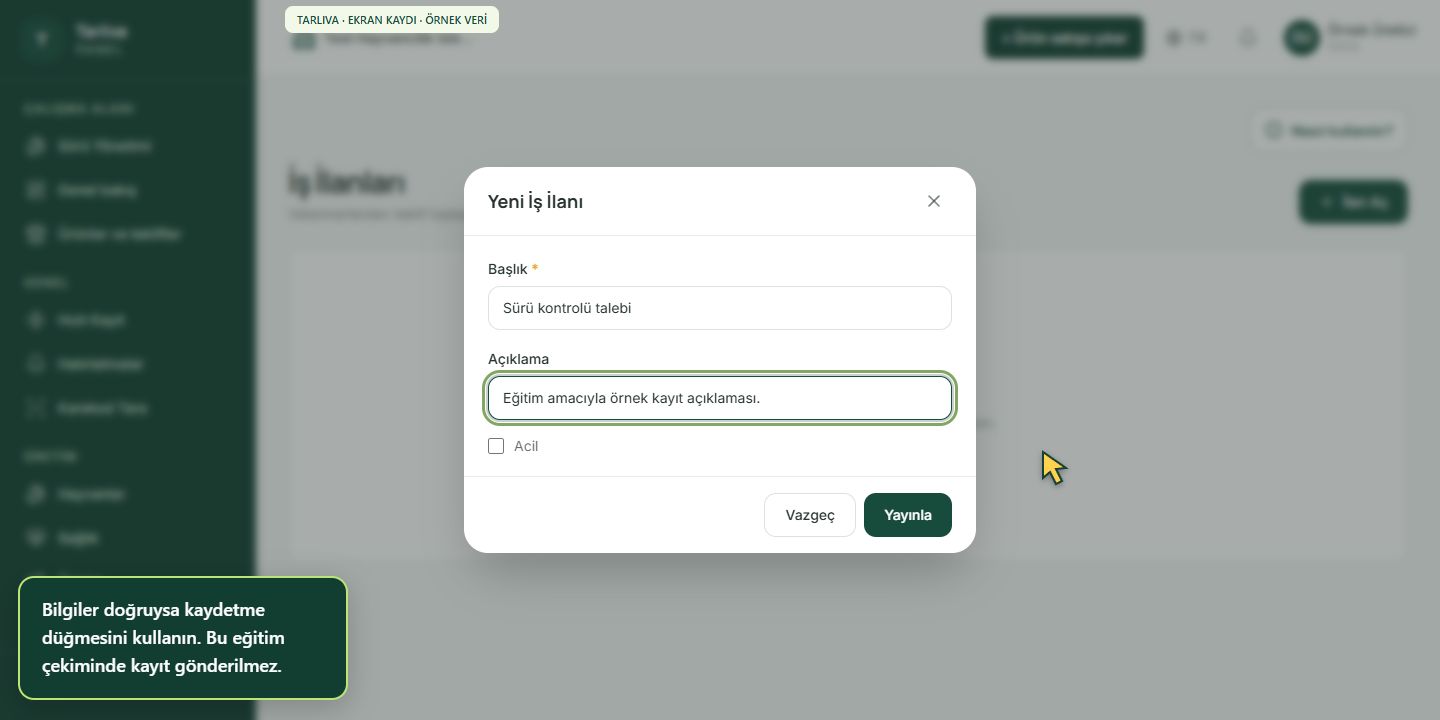Open the Nasıl kullanılır? help button
The height and width of the screenshot is (720, 1440).
click(1329, 130)
